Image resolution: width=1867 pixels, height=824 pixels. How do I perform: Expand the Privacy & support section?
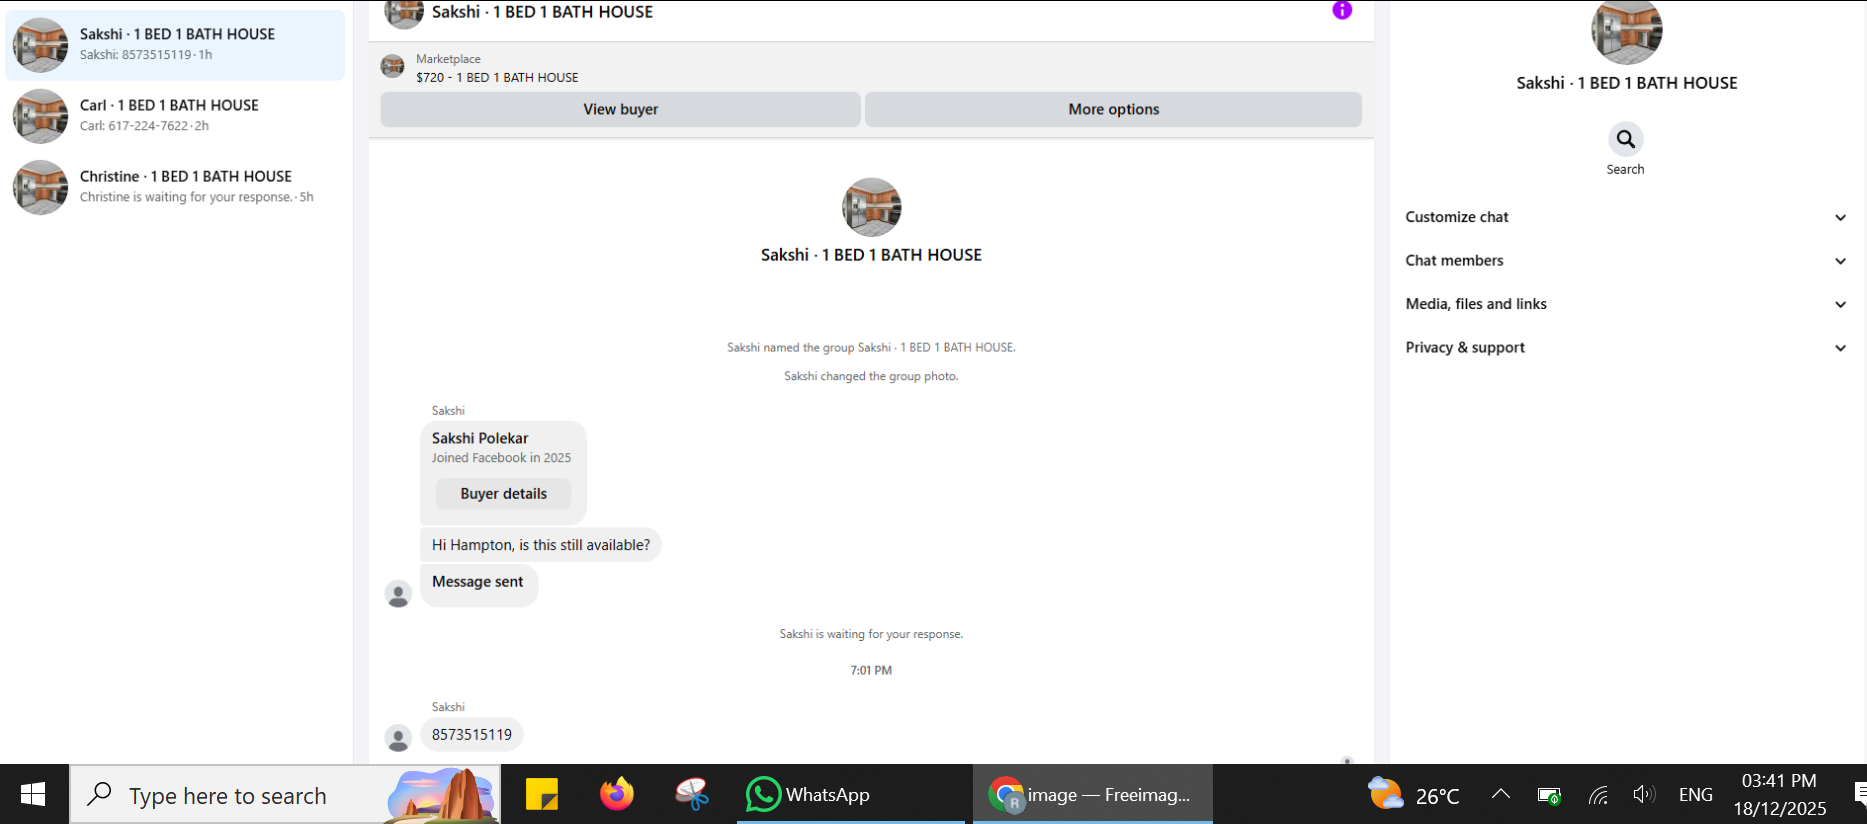click(x=1626, y=348)
